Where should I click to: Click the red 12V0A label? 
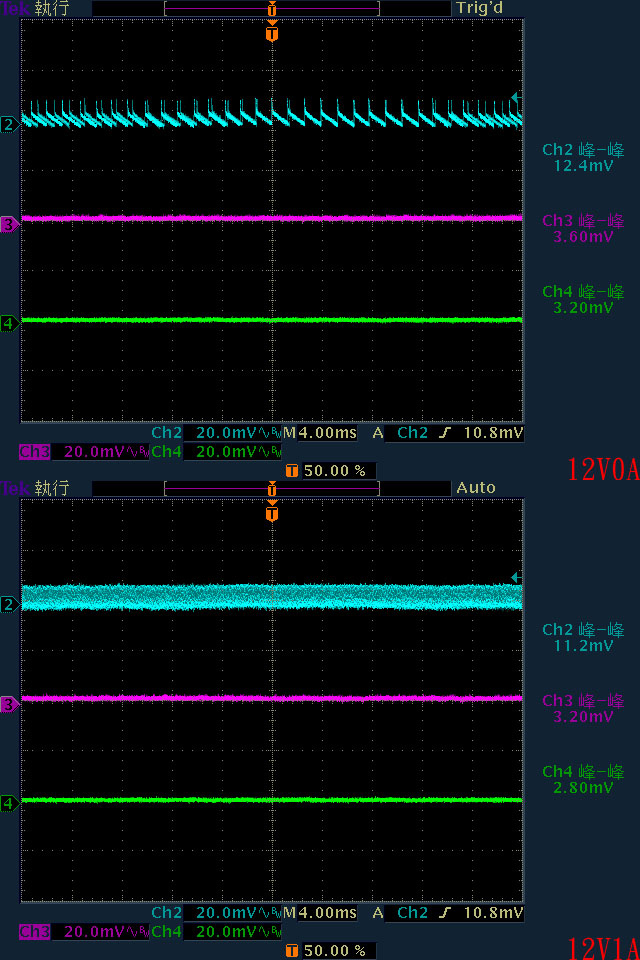[603, 470]
